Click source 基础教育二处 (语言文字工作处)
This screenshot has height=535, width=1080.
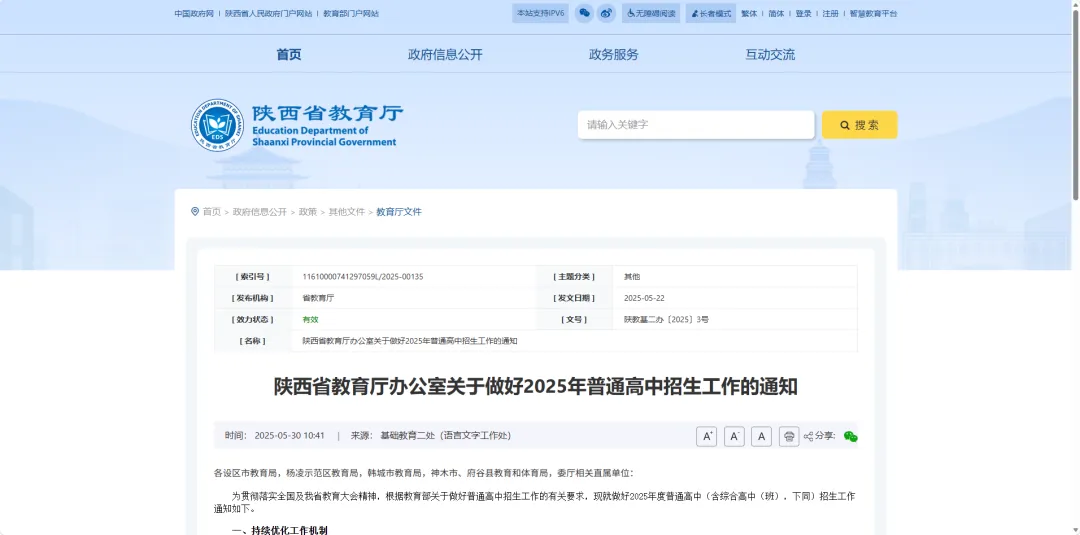tap(446, 436)
